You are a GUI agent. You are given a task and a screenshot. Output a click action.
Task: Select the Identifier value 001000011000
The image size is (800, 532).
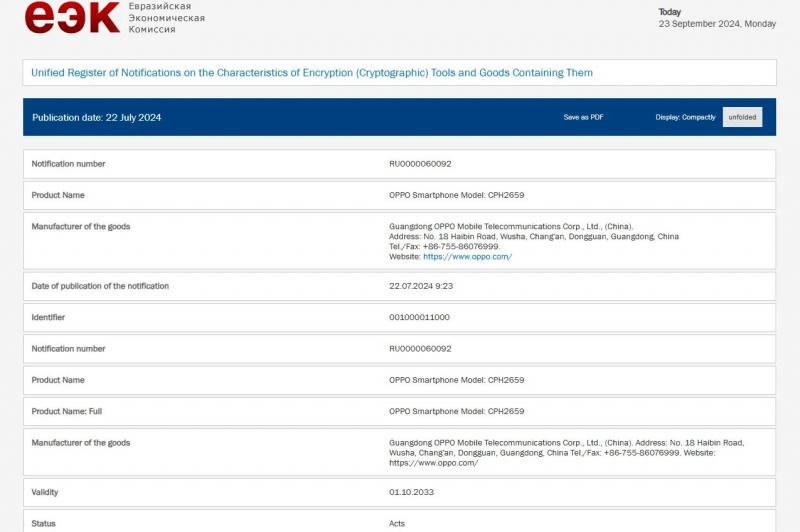pos(419,317)
